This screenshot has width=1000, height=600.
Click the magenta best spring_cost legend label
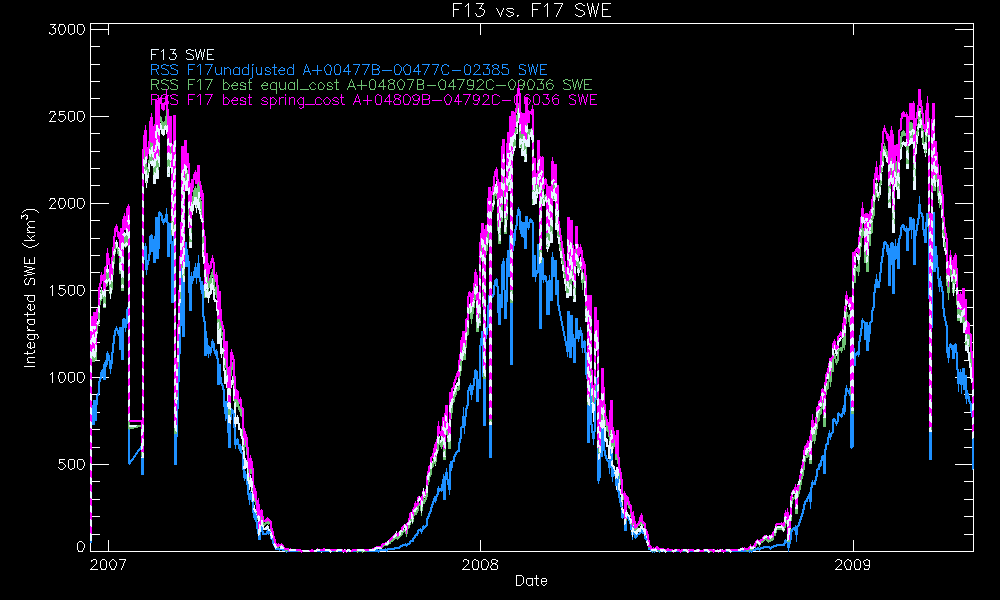click(373, 100)
